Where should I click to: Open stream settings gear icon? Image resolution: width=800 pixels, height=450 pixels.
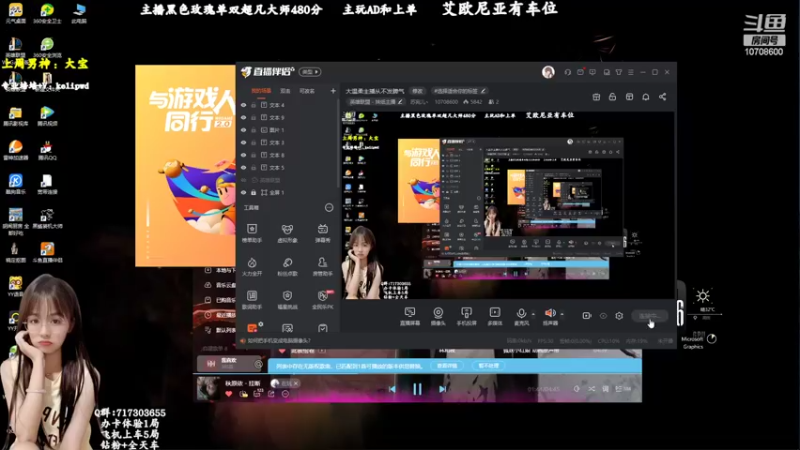tap(619, 316)
